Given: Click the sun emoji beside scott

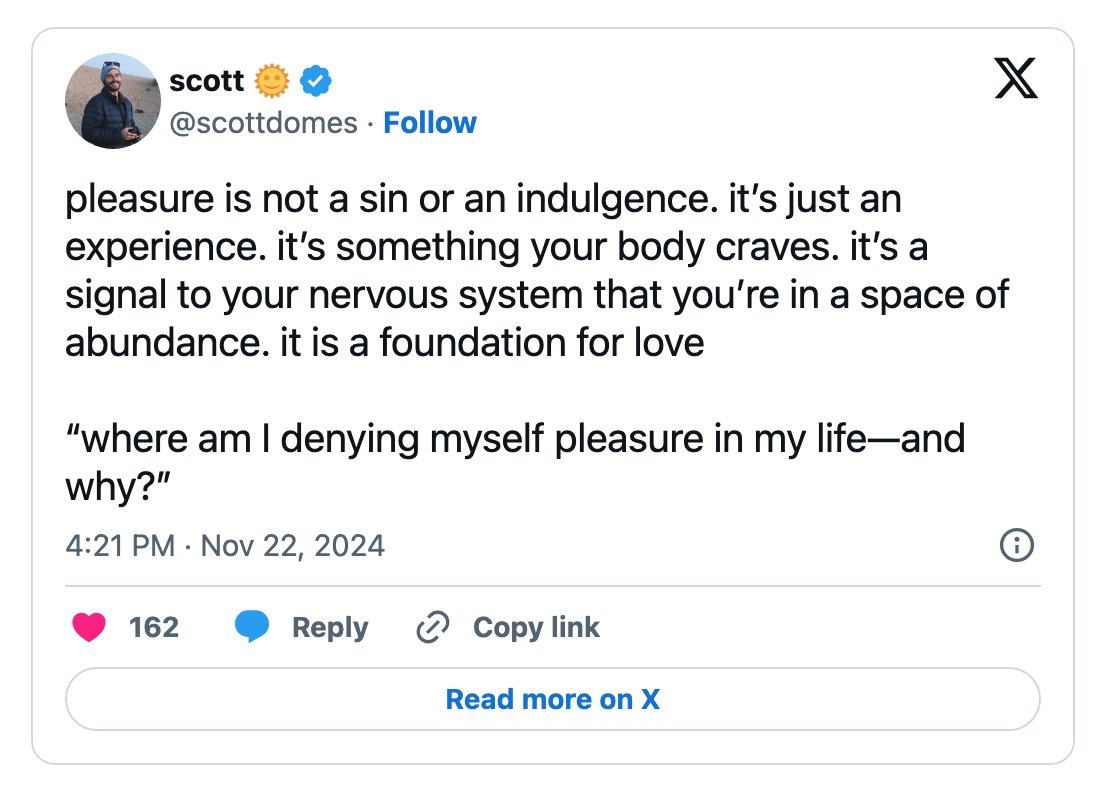Looking at the screenshot, I should pyautogui.click(x=272, y=81).
